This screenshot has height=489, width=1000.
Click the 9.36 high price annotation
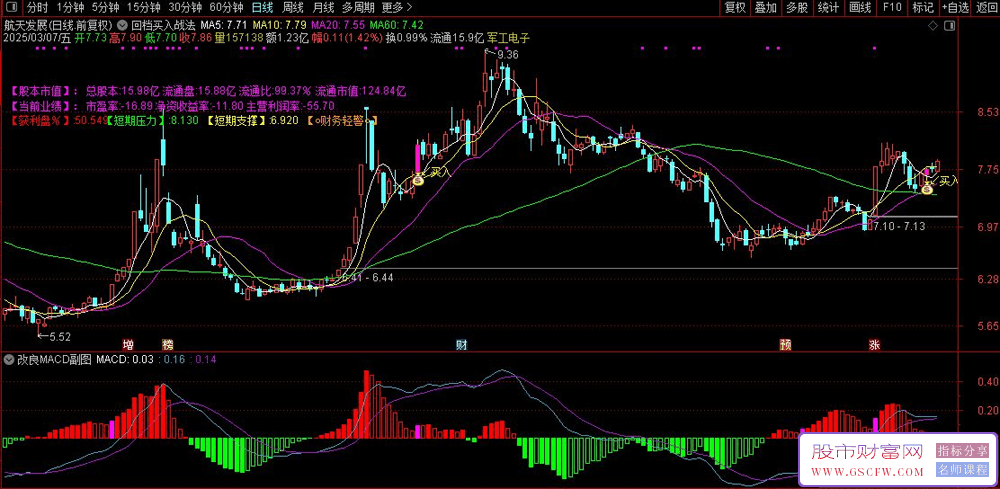coord(508,55)
